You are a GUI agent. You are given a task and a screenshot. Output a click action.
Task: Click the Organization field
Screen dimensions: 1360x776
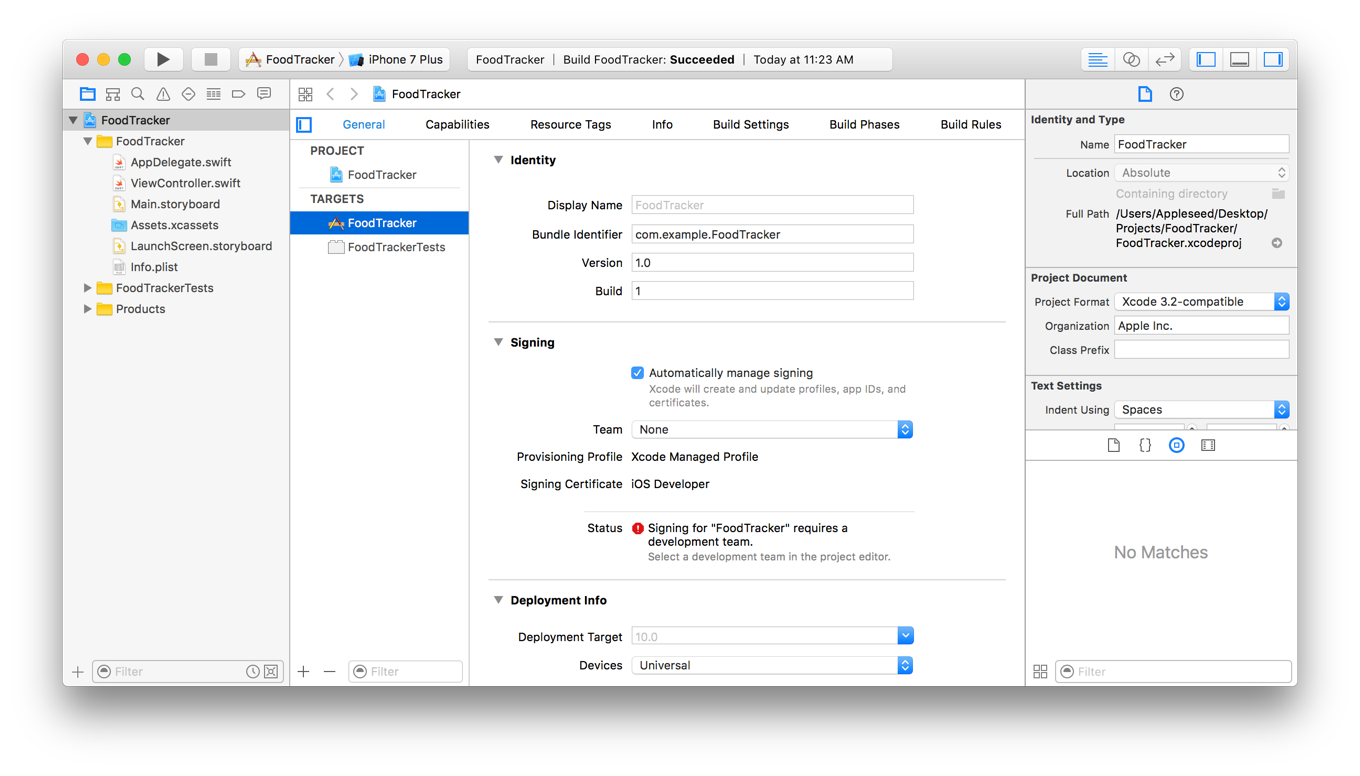point(1201,326)
